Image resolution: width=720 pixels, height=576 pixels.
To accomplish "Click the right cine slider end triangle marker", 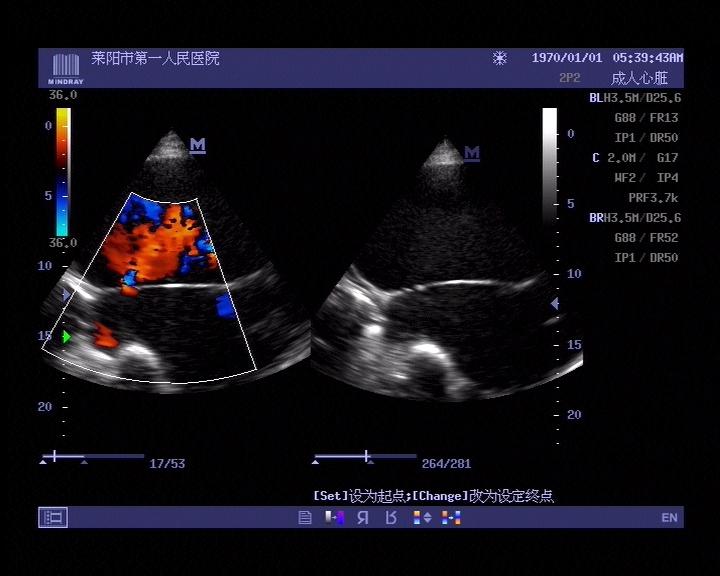I will [371, 463].
